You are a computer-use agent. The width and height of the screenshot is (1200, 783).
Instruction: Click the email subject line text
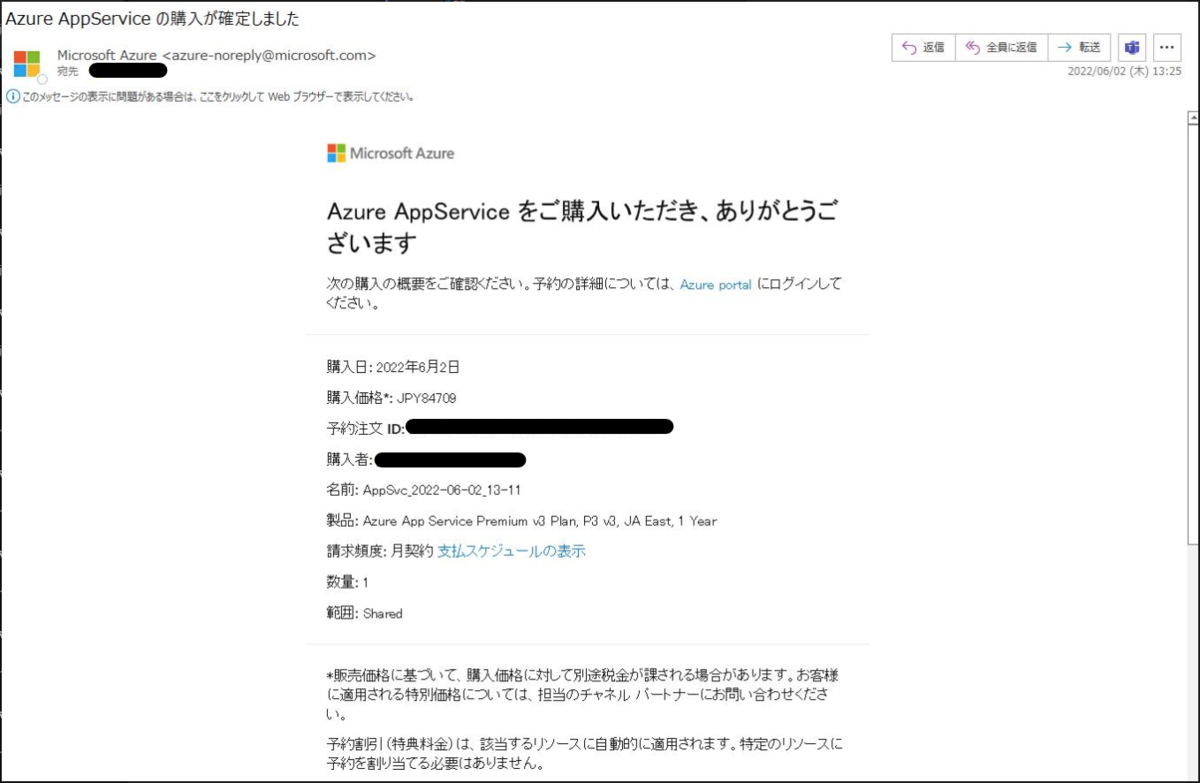152,18
